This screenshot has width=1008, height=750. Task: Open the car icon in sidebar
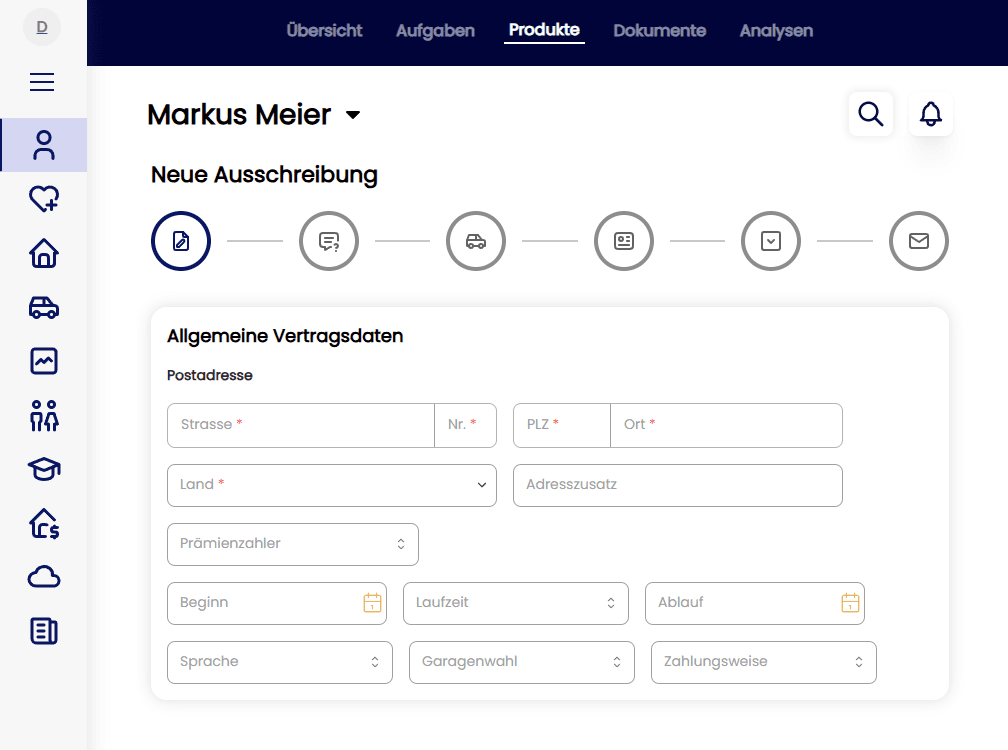pyautogui.click(x=44, y=308)
